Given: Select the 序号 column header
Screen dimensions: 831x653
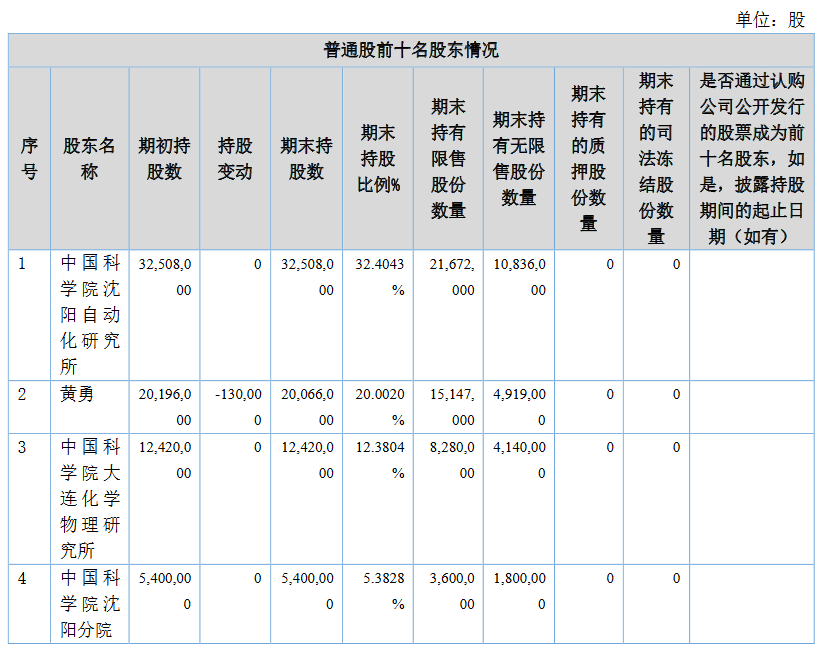Looking at the screenshot, I should 29,158.
